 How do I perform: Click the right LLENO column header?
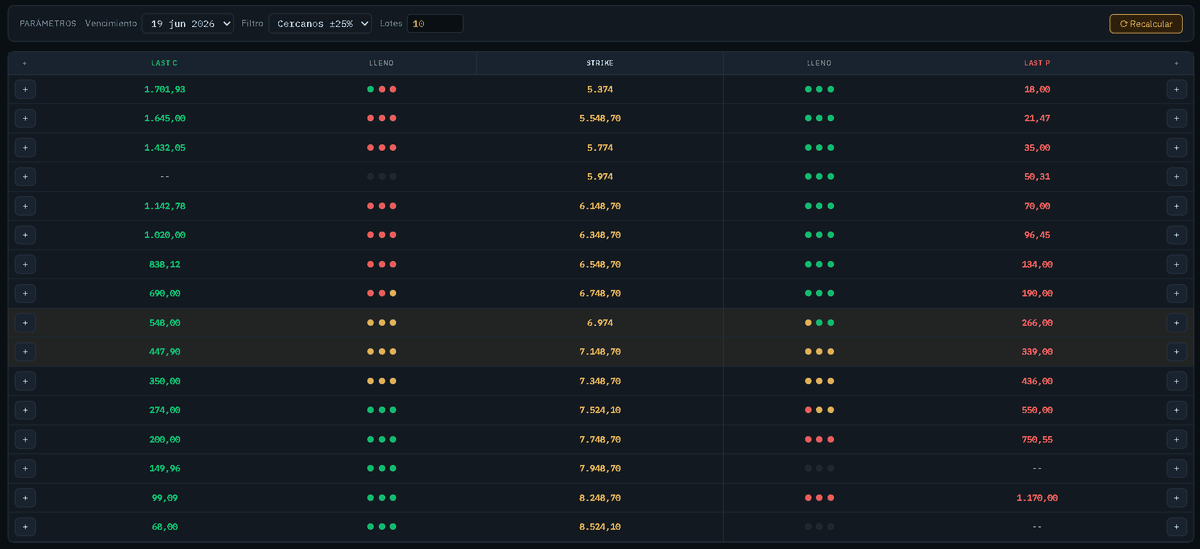819,63
